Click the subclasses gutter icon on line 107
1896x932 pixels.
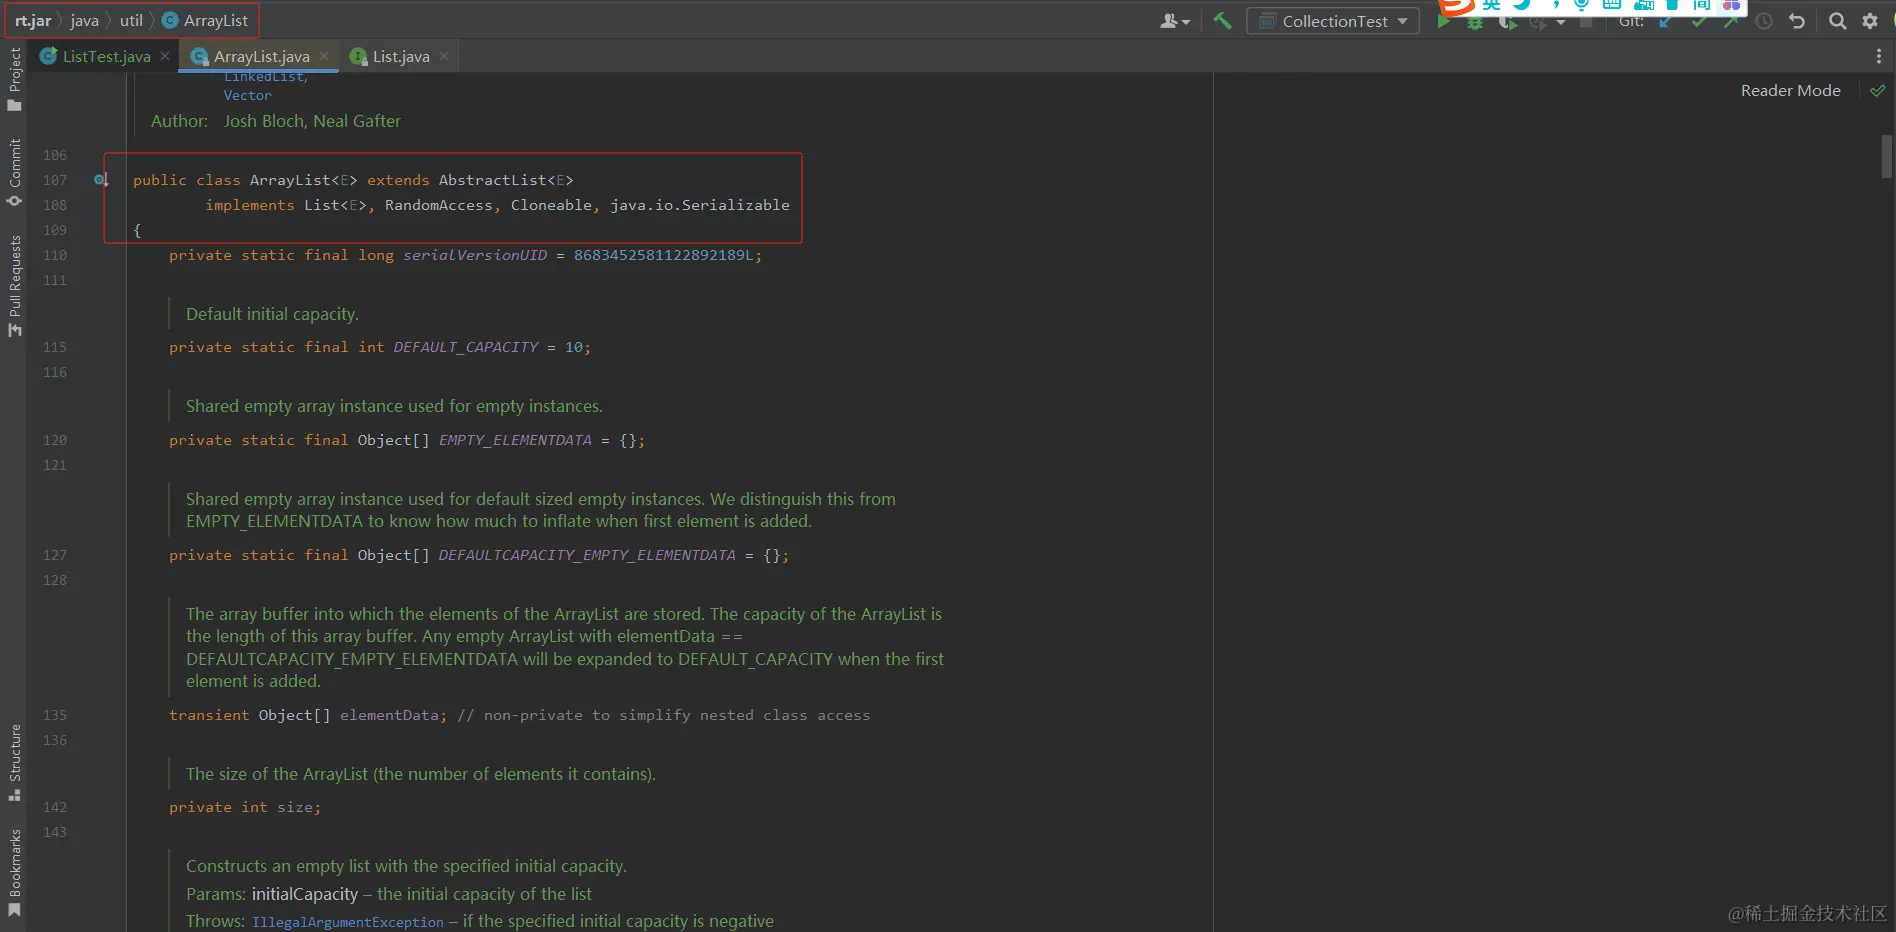101,181
